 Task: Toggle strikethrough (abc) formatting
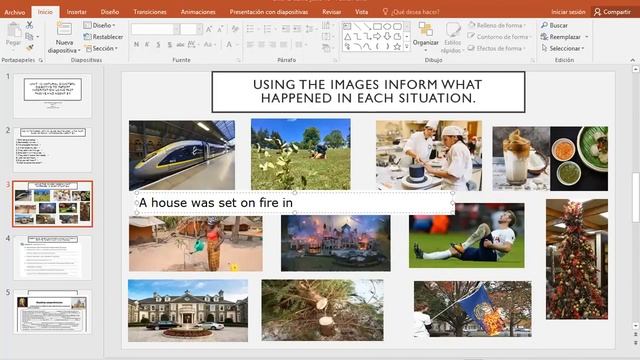pos(180,44)
